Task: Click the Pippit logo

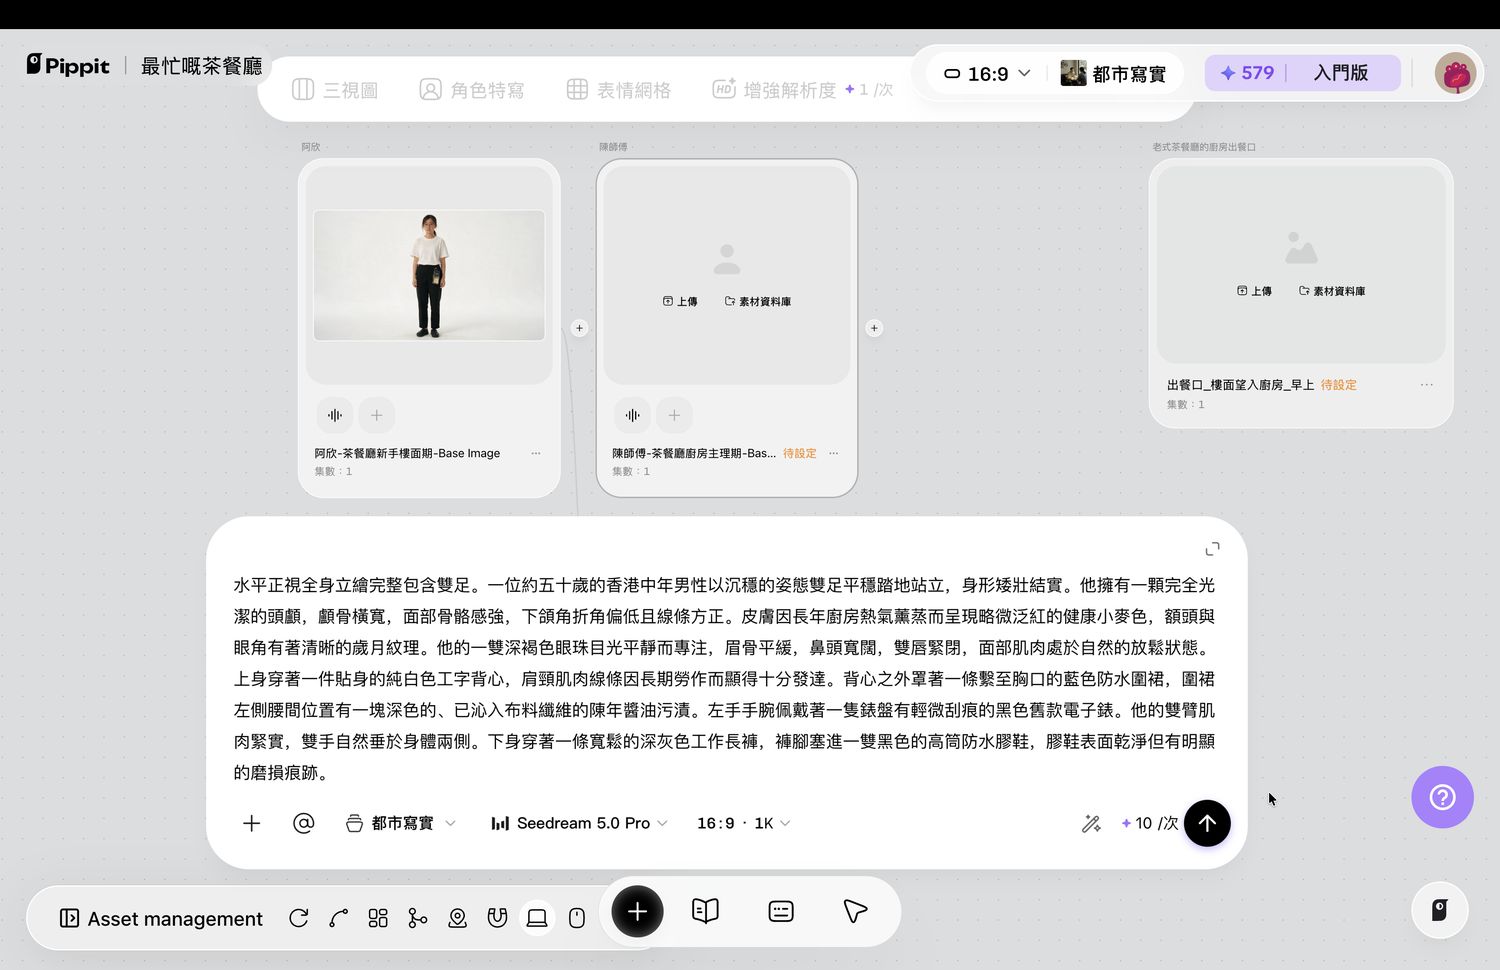Action: (x=68, y=66)
